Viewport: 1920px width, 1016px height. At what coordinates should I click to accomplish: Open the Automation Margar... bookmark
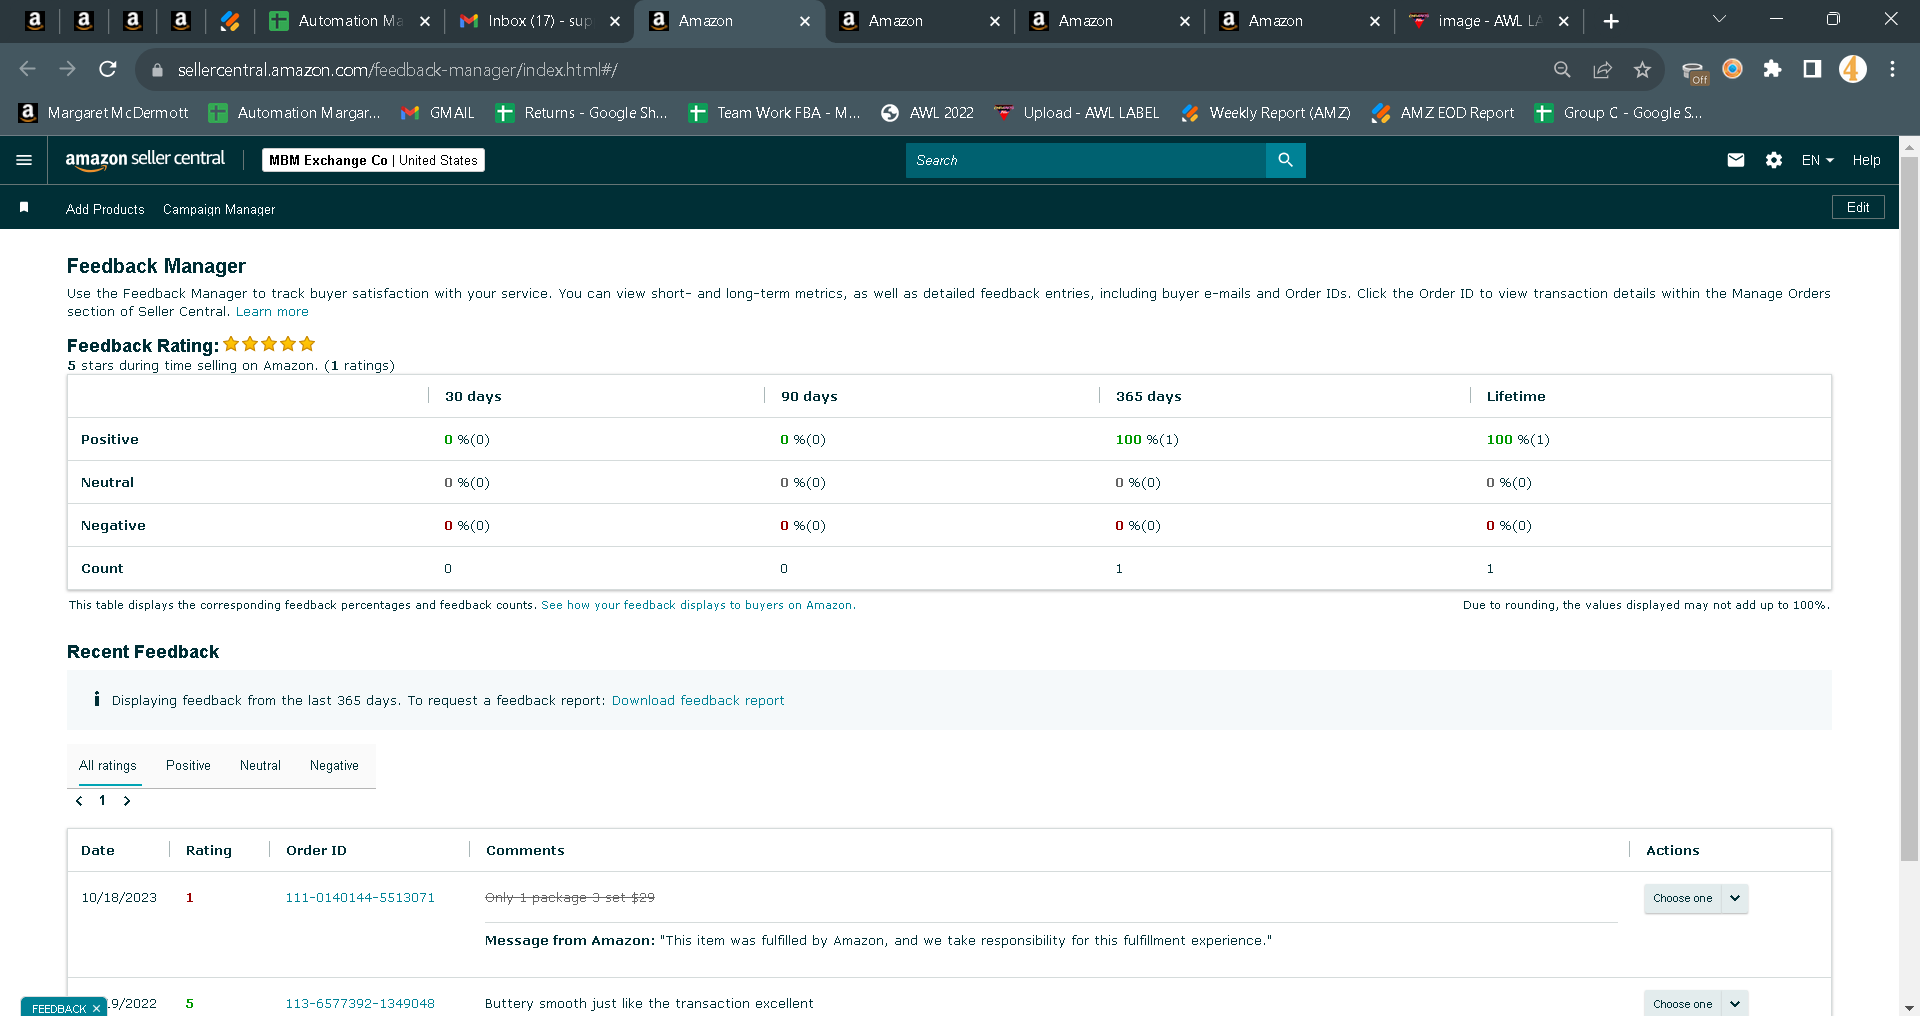[295, 113]
